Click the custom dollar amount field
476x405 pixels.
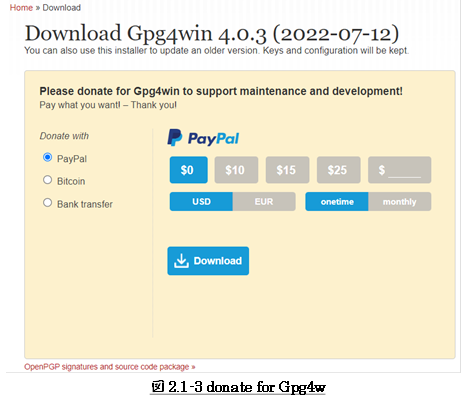[x=399, y=170]
